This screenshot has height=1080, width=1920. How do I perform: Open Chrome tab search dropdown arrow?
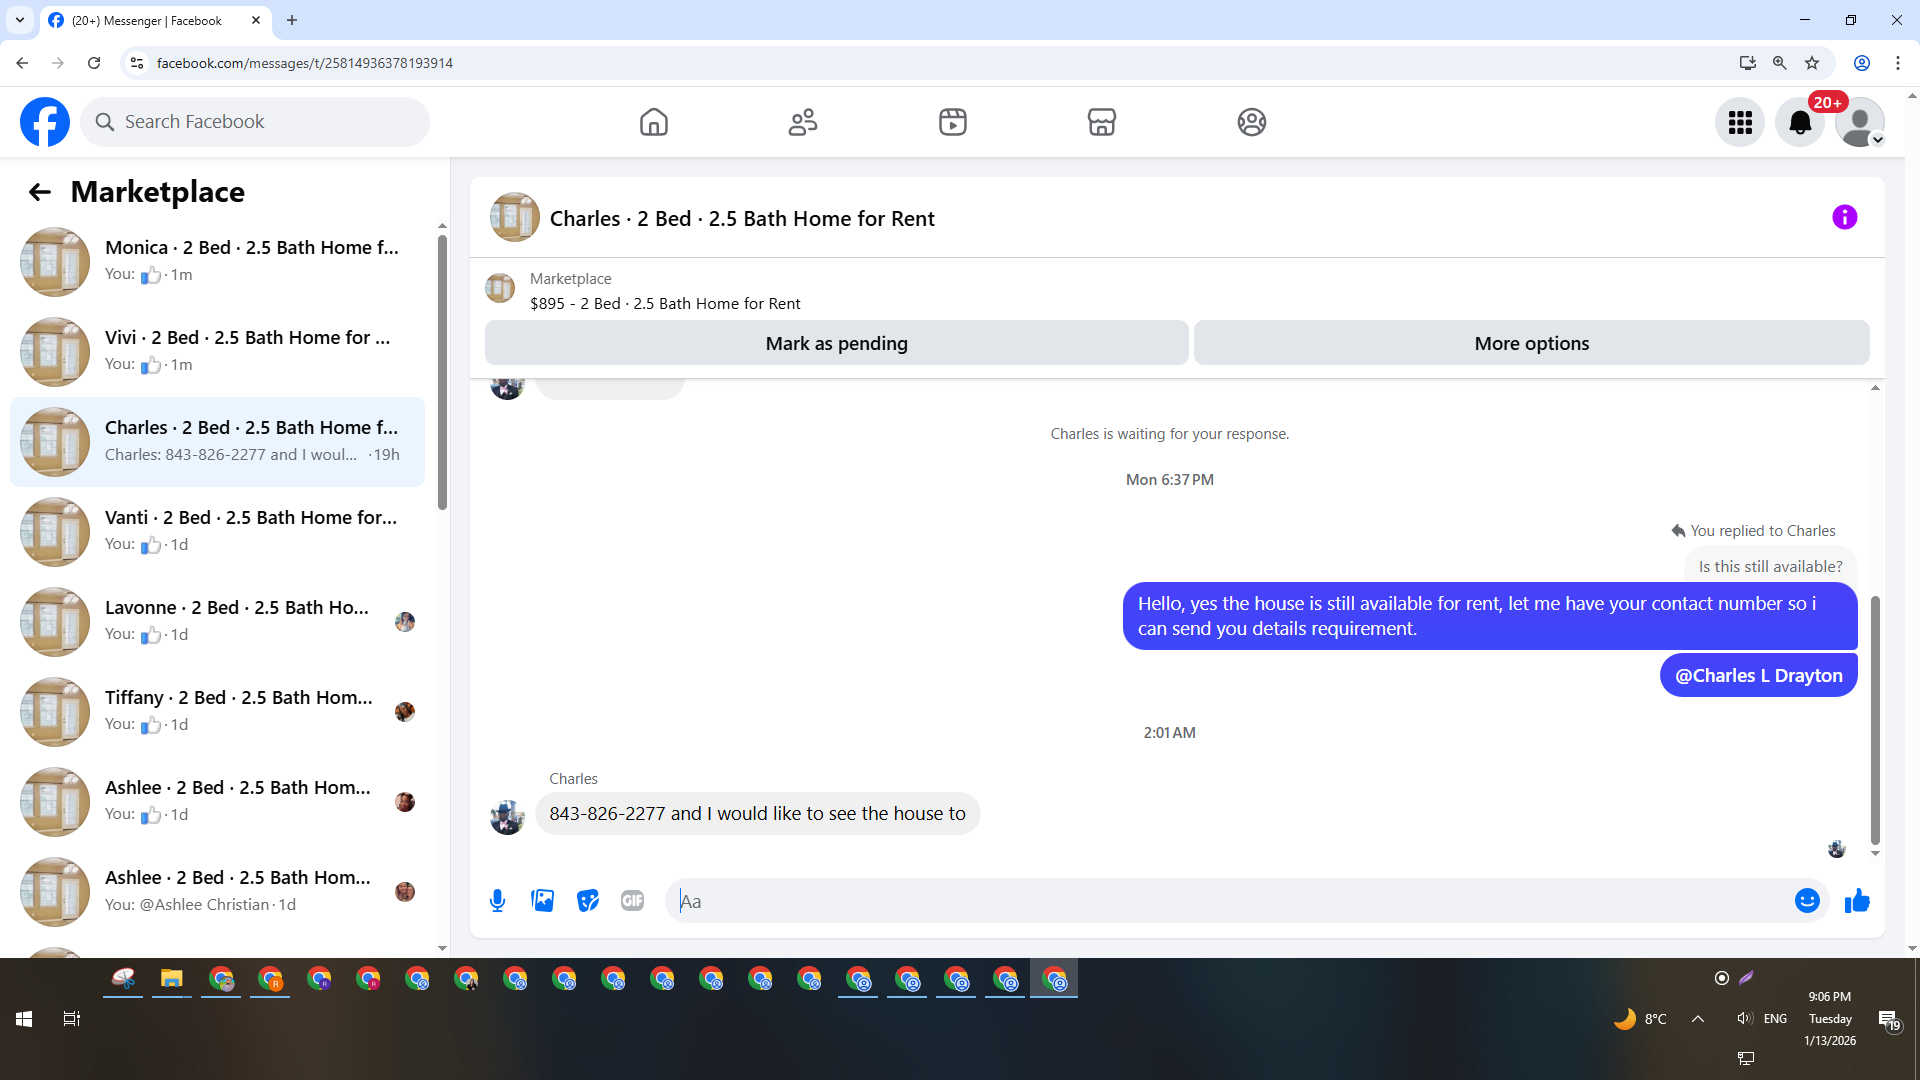pos(20,20)
